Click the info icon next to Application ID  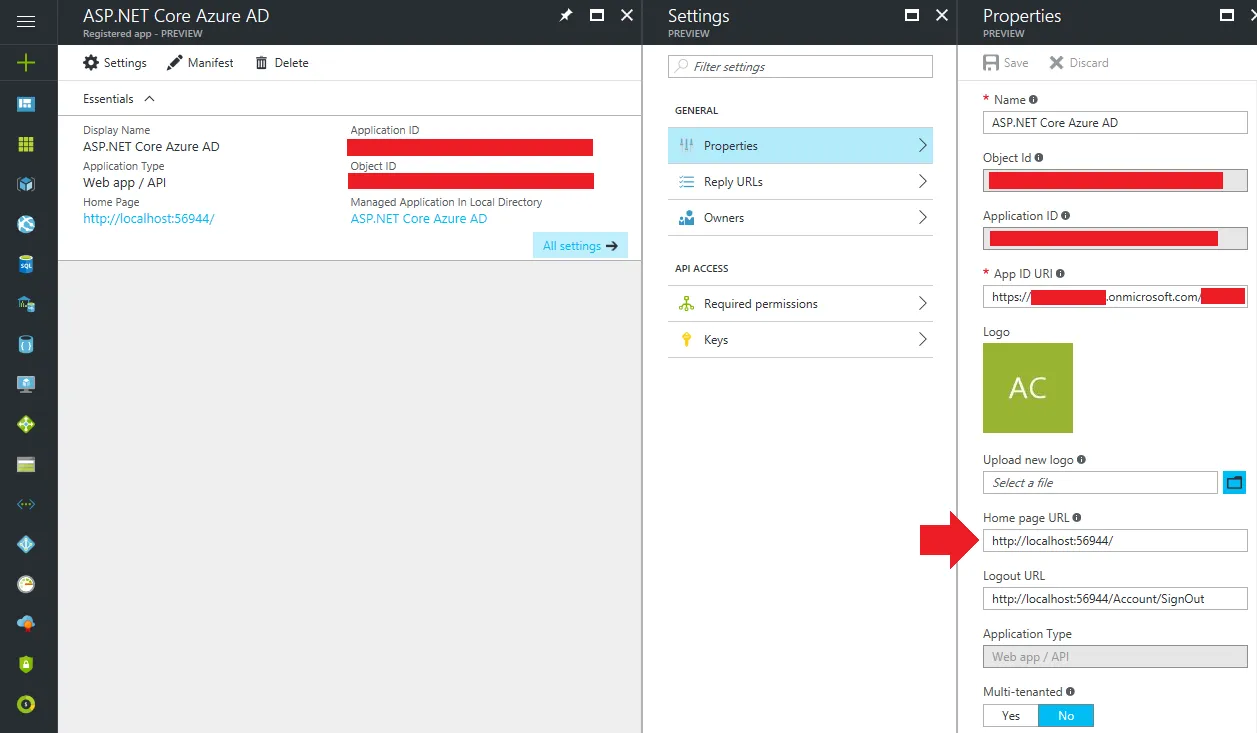1065,216
